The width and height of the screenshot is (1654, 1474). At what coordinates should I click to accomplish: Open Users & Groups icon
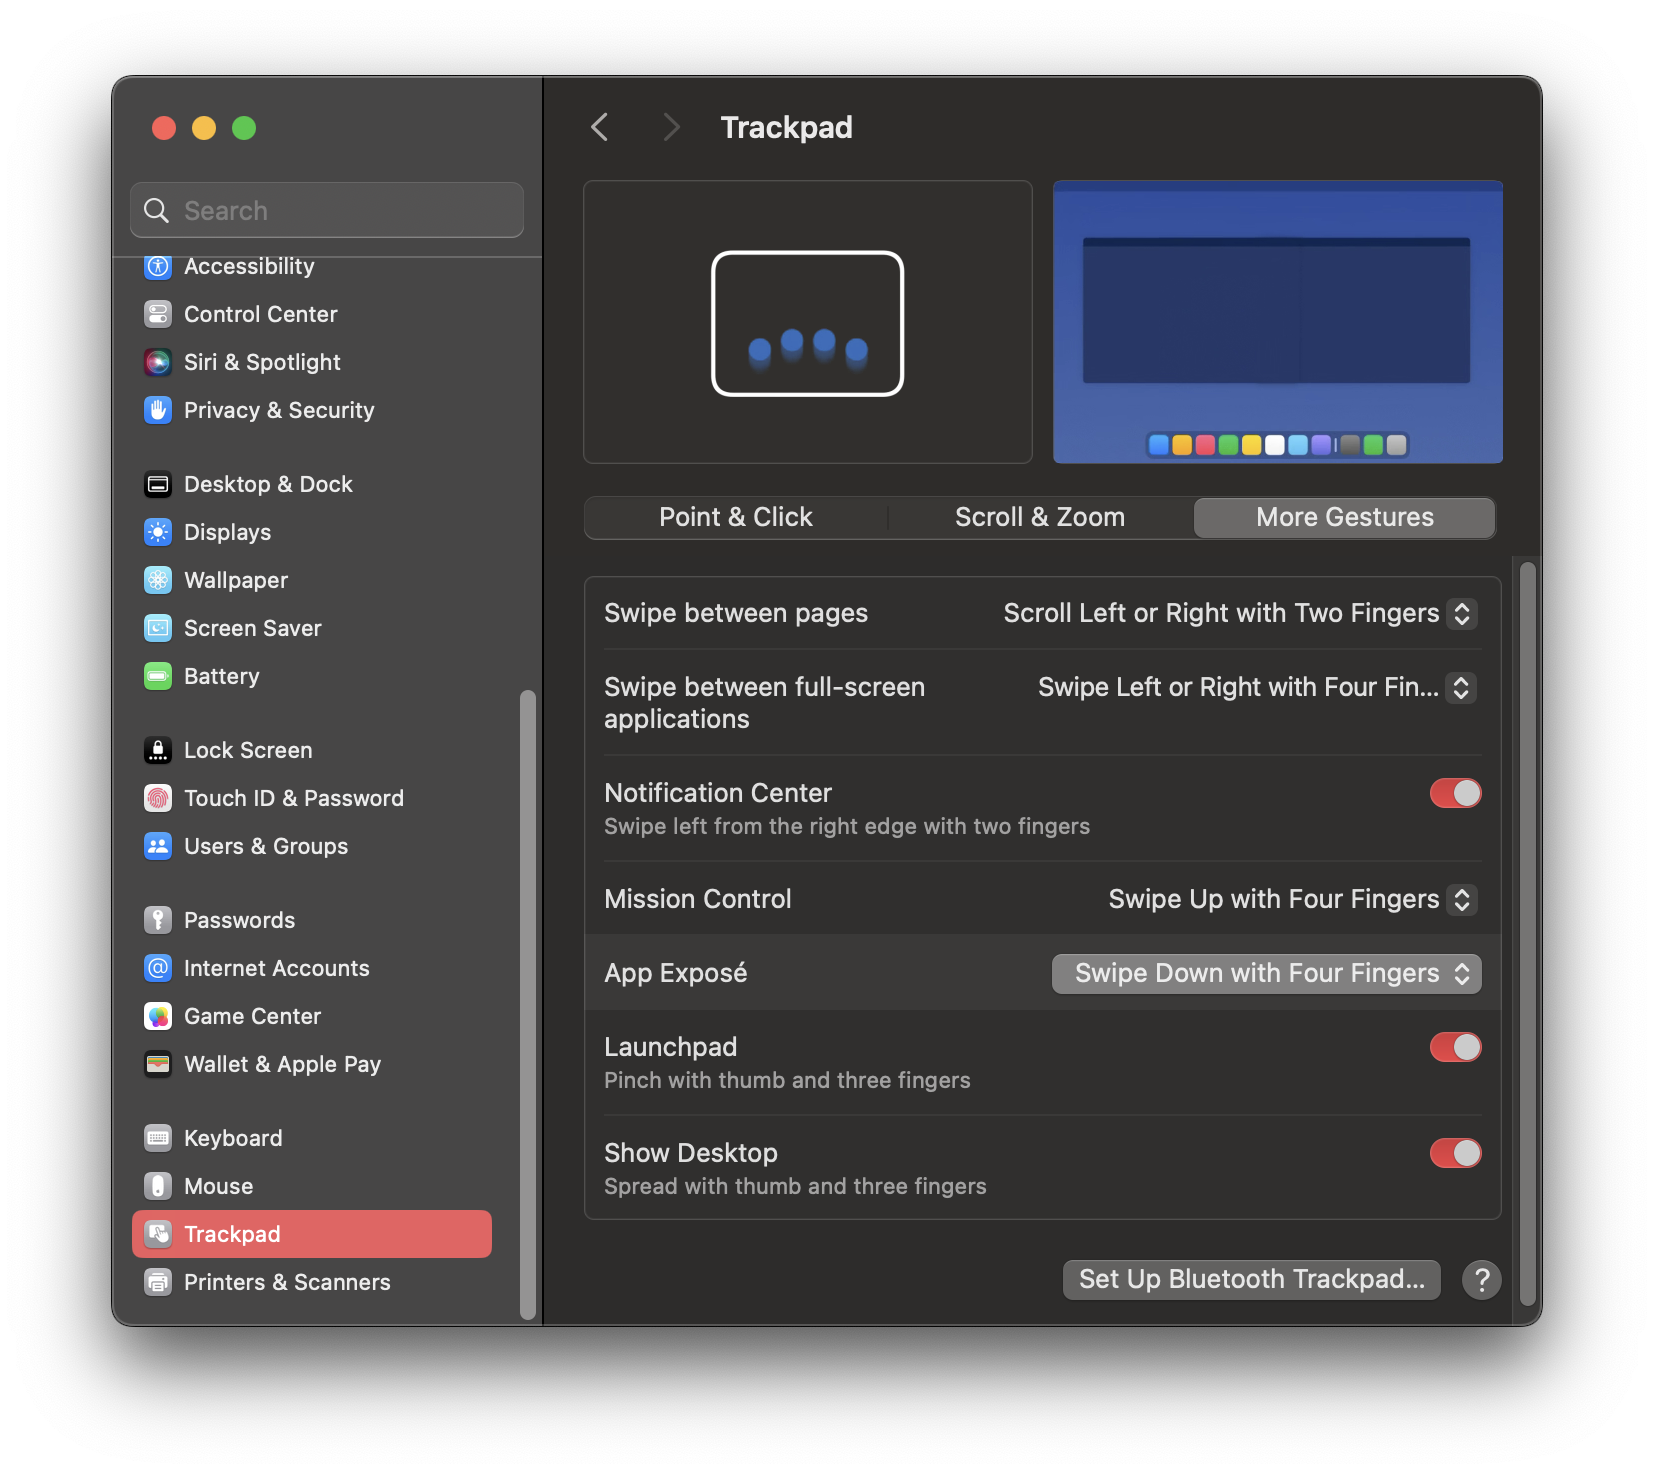click(158, 846)
